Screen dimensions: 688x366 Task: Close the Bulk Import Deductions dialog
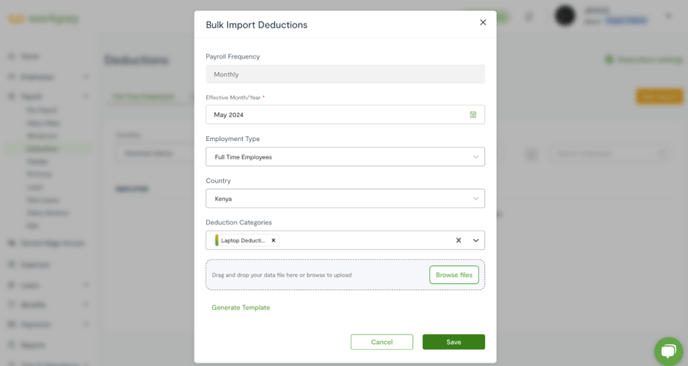[483, 22]
